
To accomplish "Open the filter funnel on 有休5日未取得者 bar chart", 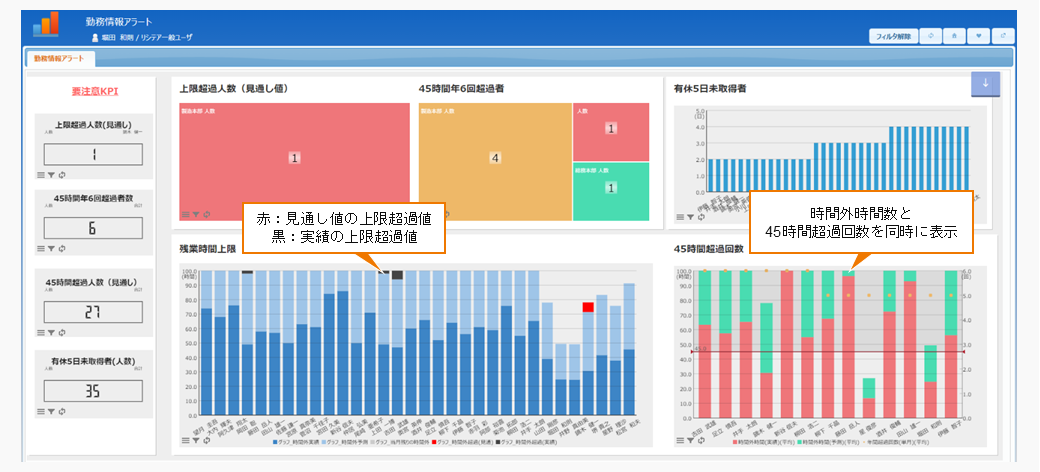I will [x=689, y=215].
